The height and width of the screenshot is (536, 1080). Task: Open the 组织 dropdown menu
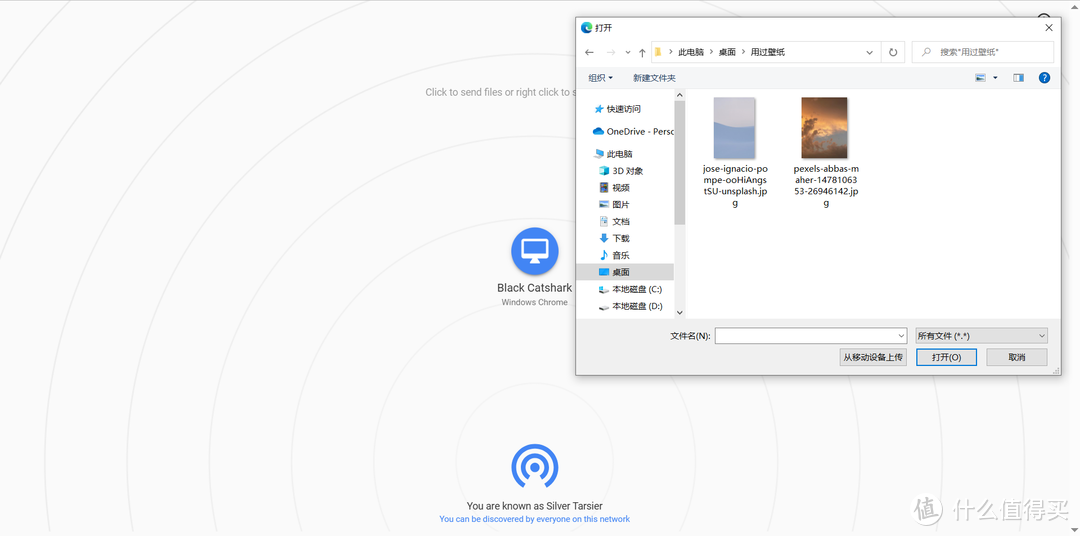(600, 78)
